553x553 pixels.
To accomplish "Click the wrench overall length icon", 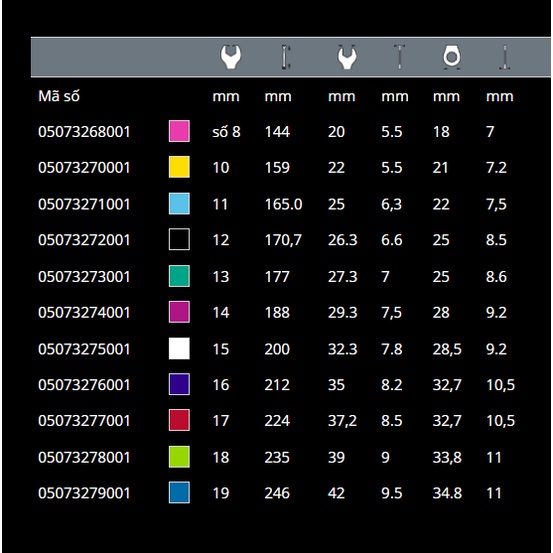I will (286, 57).
